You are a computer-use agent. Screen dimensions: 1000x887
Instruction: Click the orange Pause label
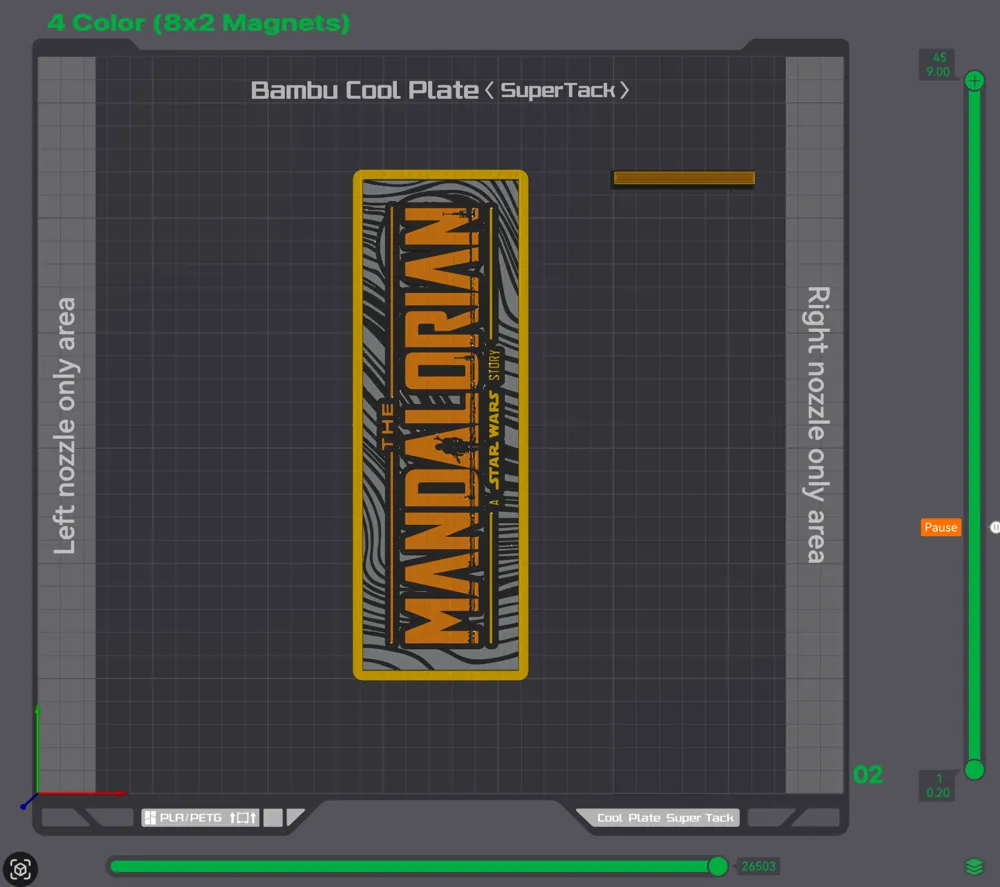(941, 527)
